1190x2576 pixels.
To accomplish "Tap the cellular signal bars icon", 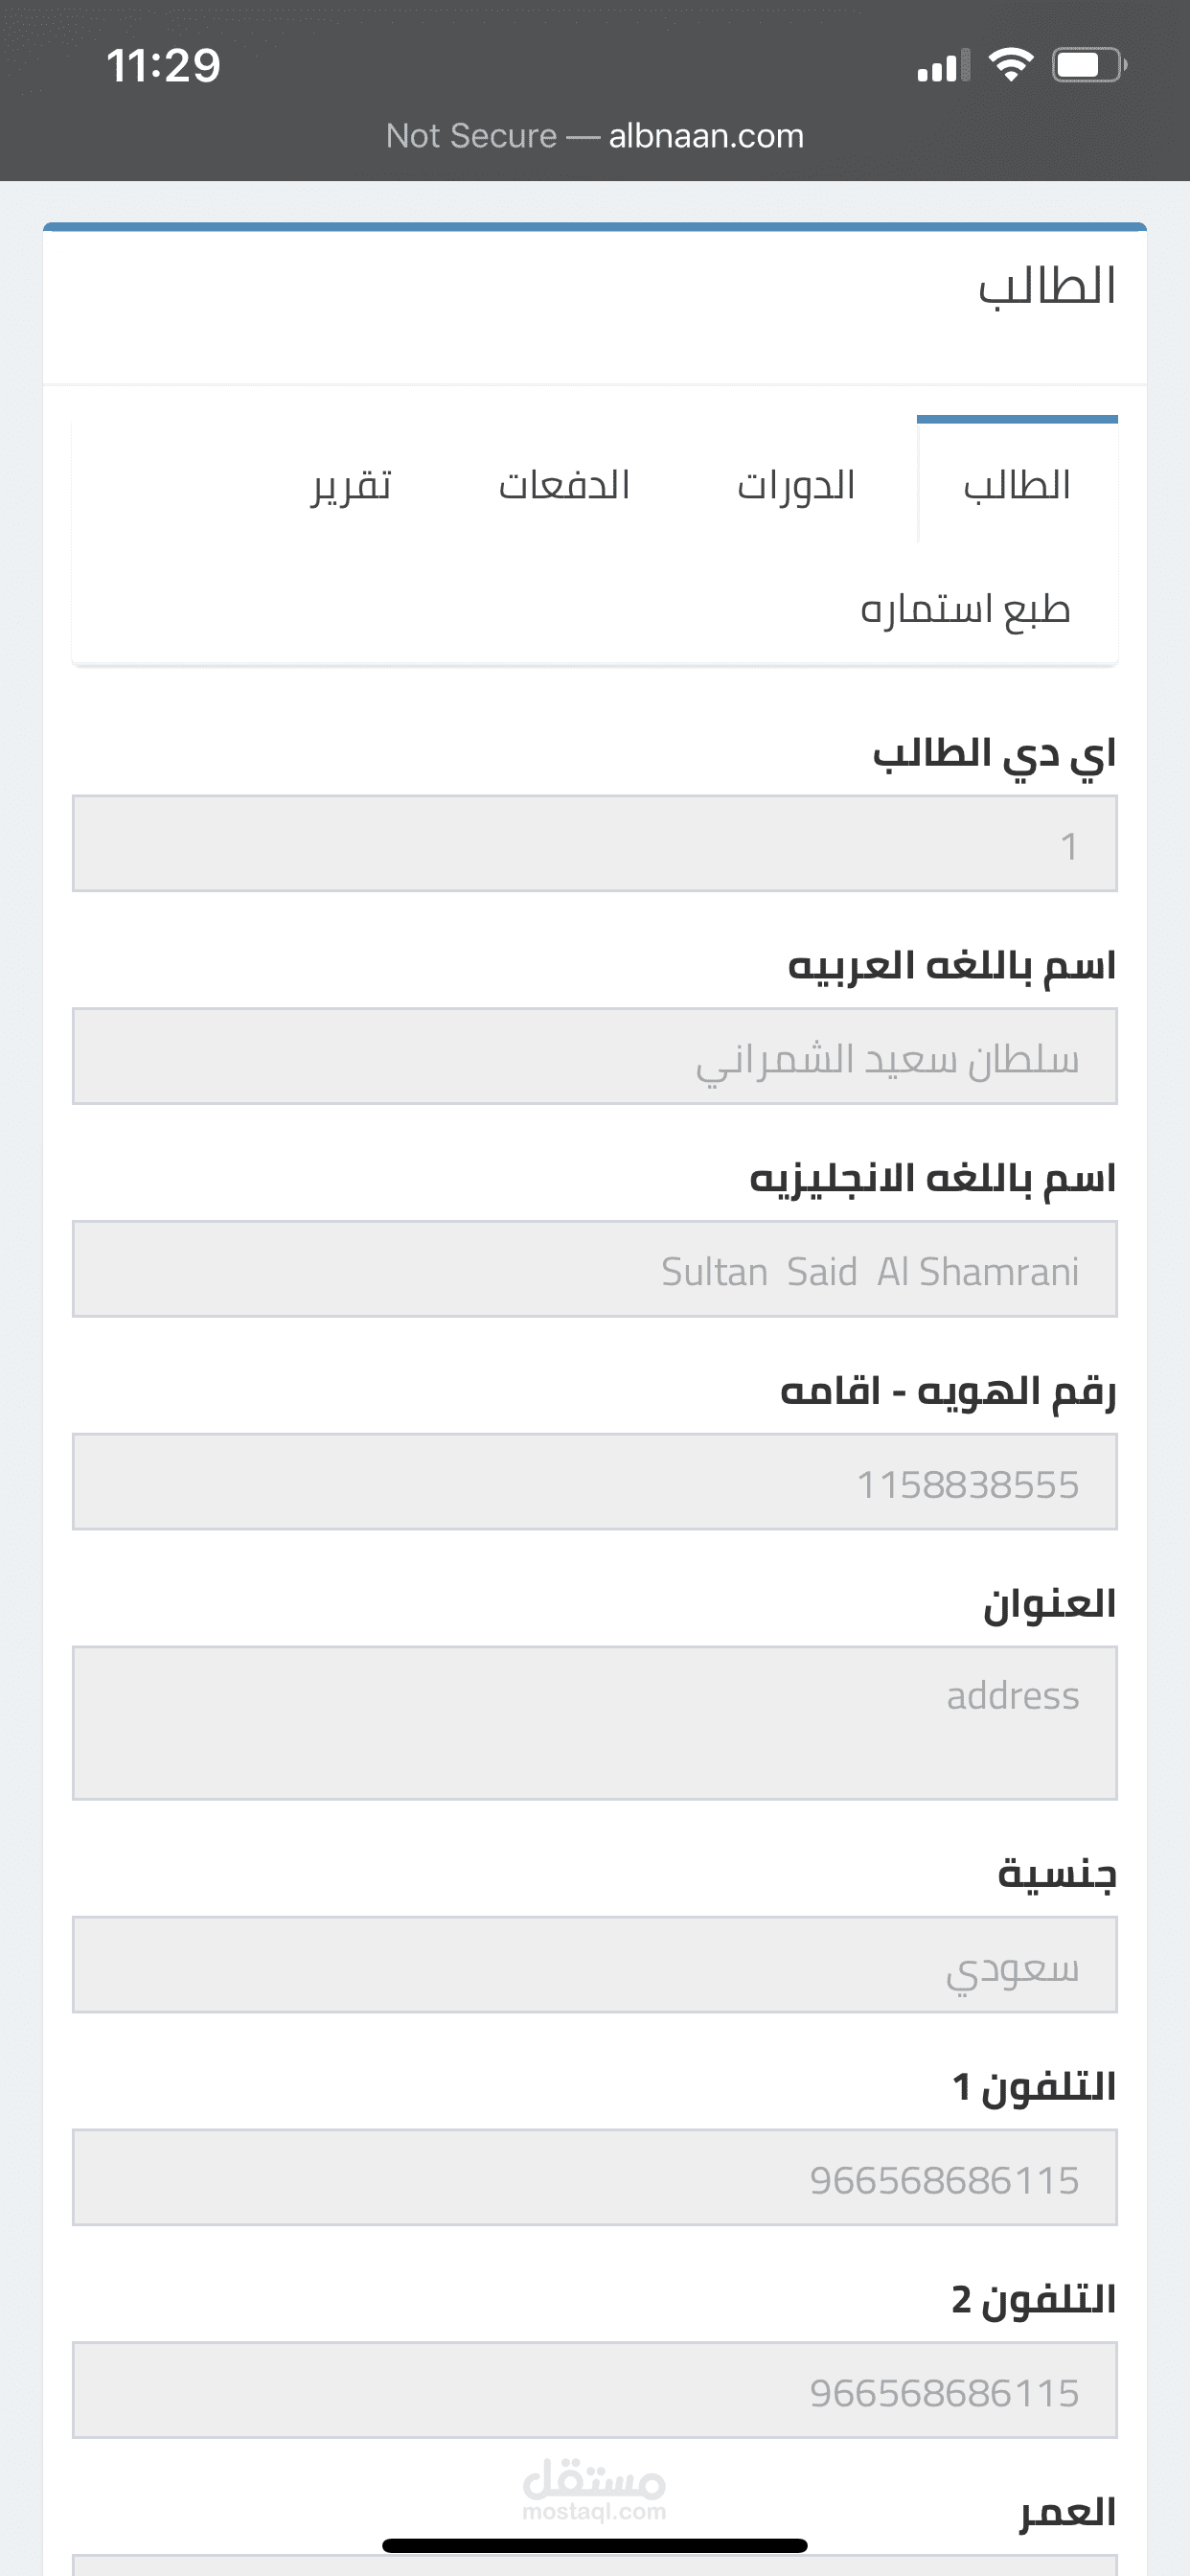I will click(x=943, y=67).
